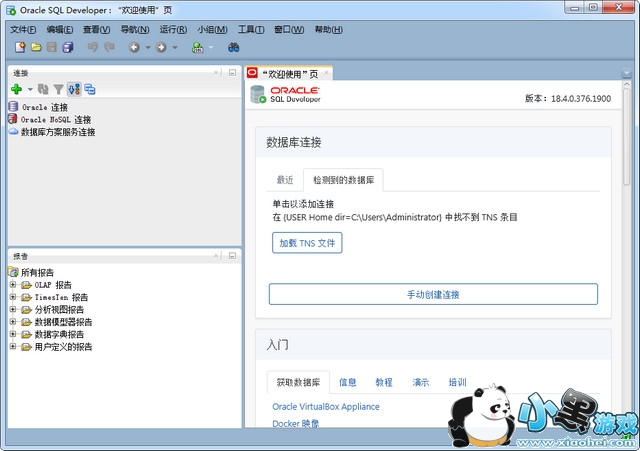Open the 帮助(H) menu
The image size is (640, 451).
[x=329, y=29]
